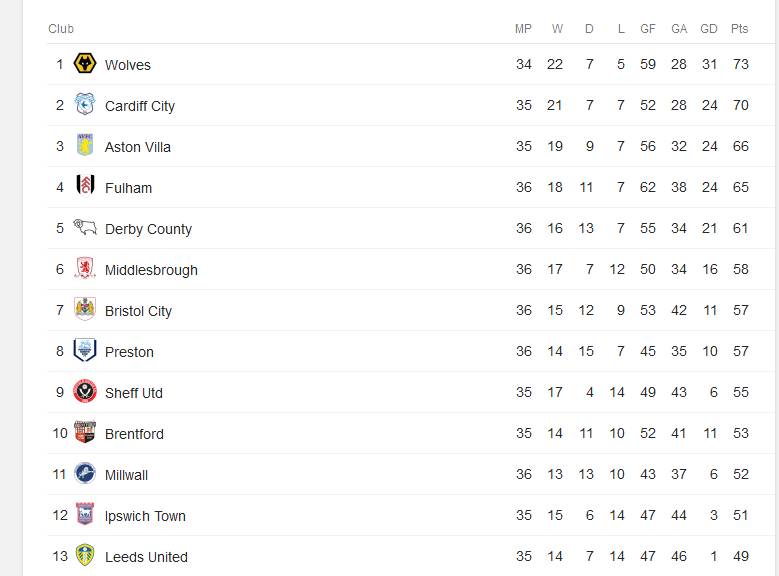Open the Wolves team name link
The image size is (779, 576).
[x=128, y=65]
